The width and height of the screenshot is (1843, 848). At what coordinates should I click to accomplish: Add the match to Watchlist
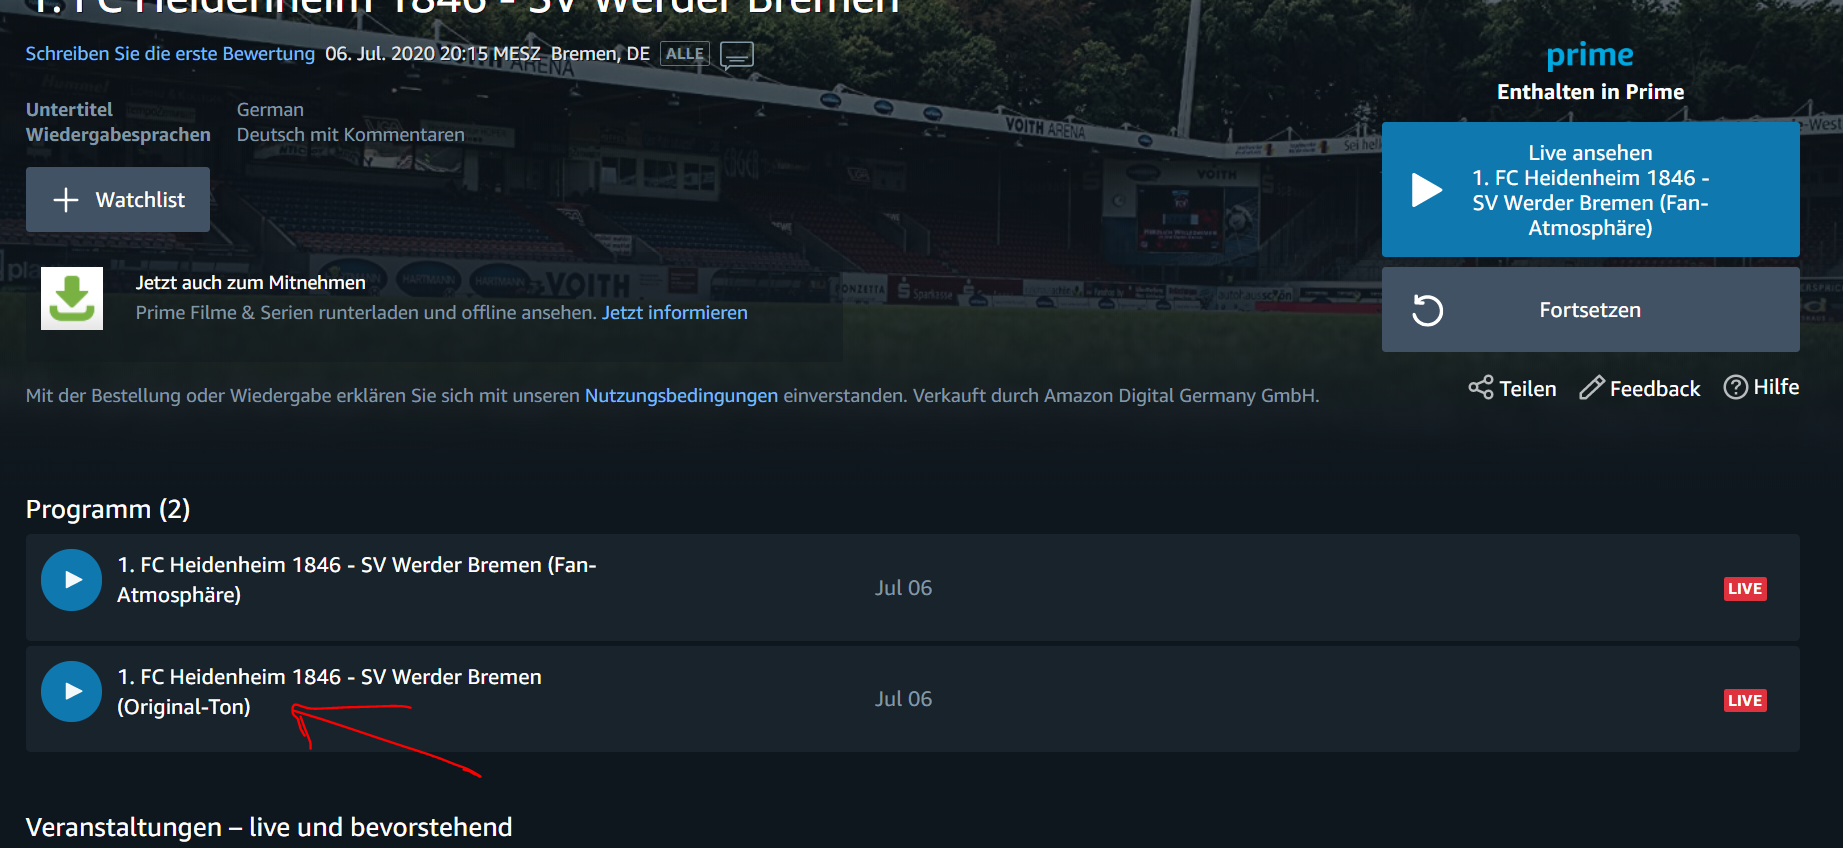pyautogui.click(x=118, y=200)
